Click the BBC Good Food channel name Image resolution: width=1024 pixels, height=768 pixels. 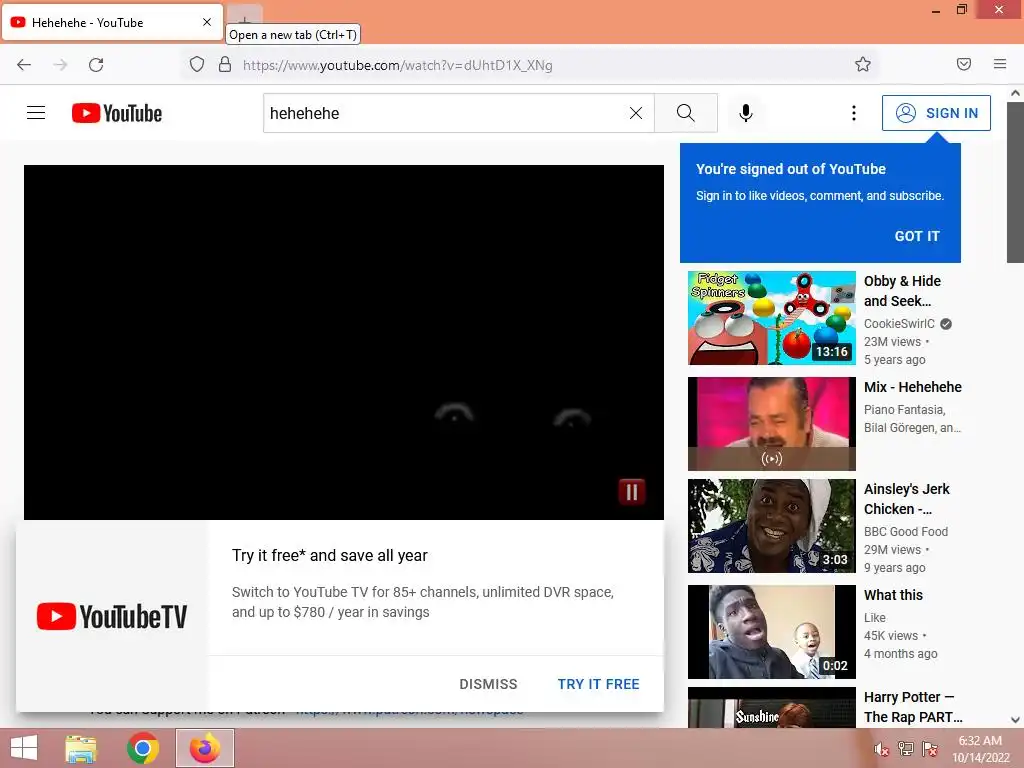point(906,532)
